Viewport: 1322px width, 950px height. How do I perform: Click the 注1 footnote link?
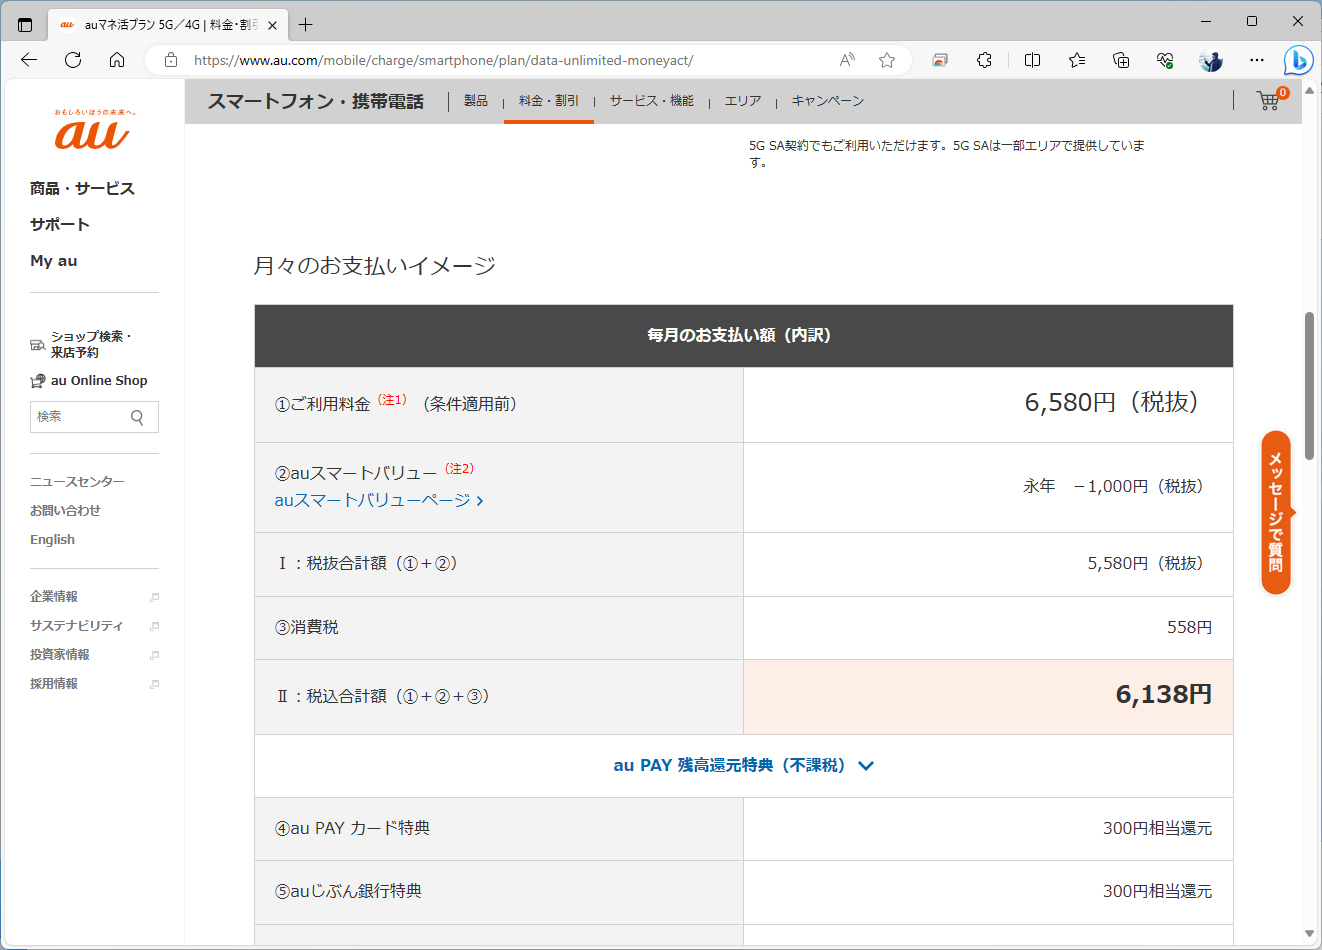392,400
